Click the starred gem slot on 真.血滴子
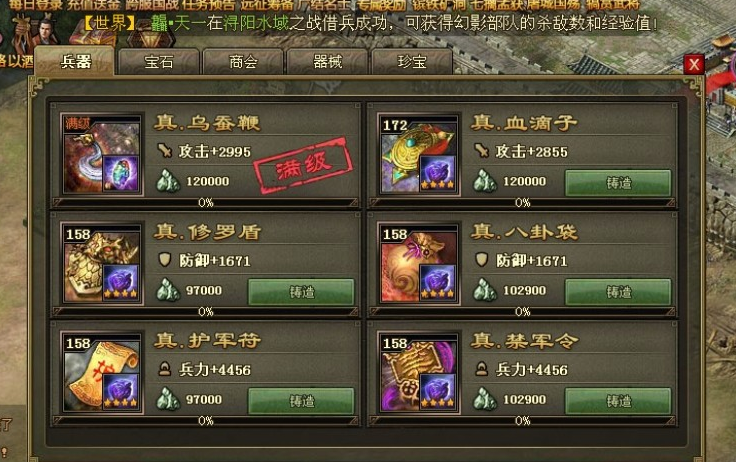736x462 pixels. (x=437, y=173)
